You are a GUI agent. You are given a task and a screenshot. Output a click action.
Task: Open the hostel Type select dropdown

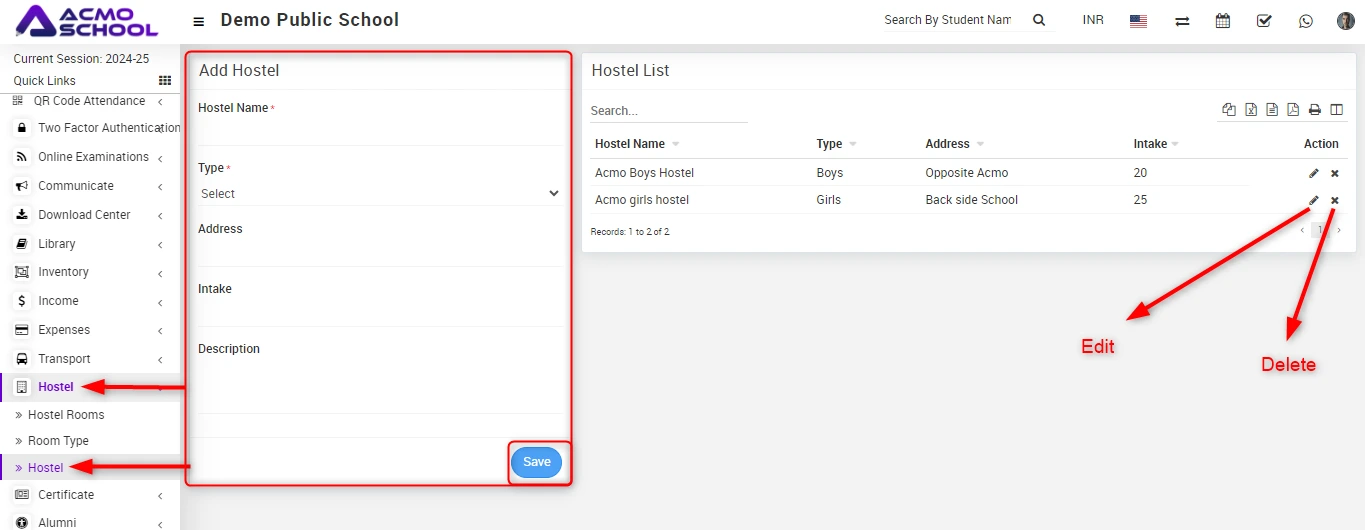coord(379,194)
